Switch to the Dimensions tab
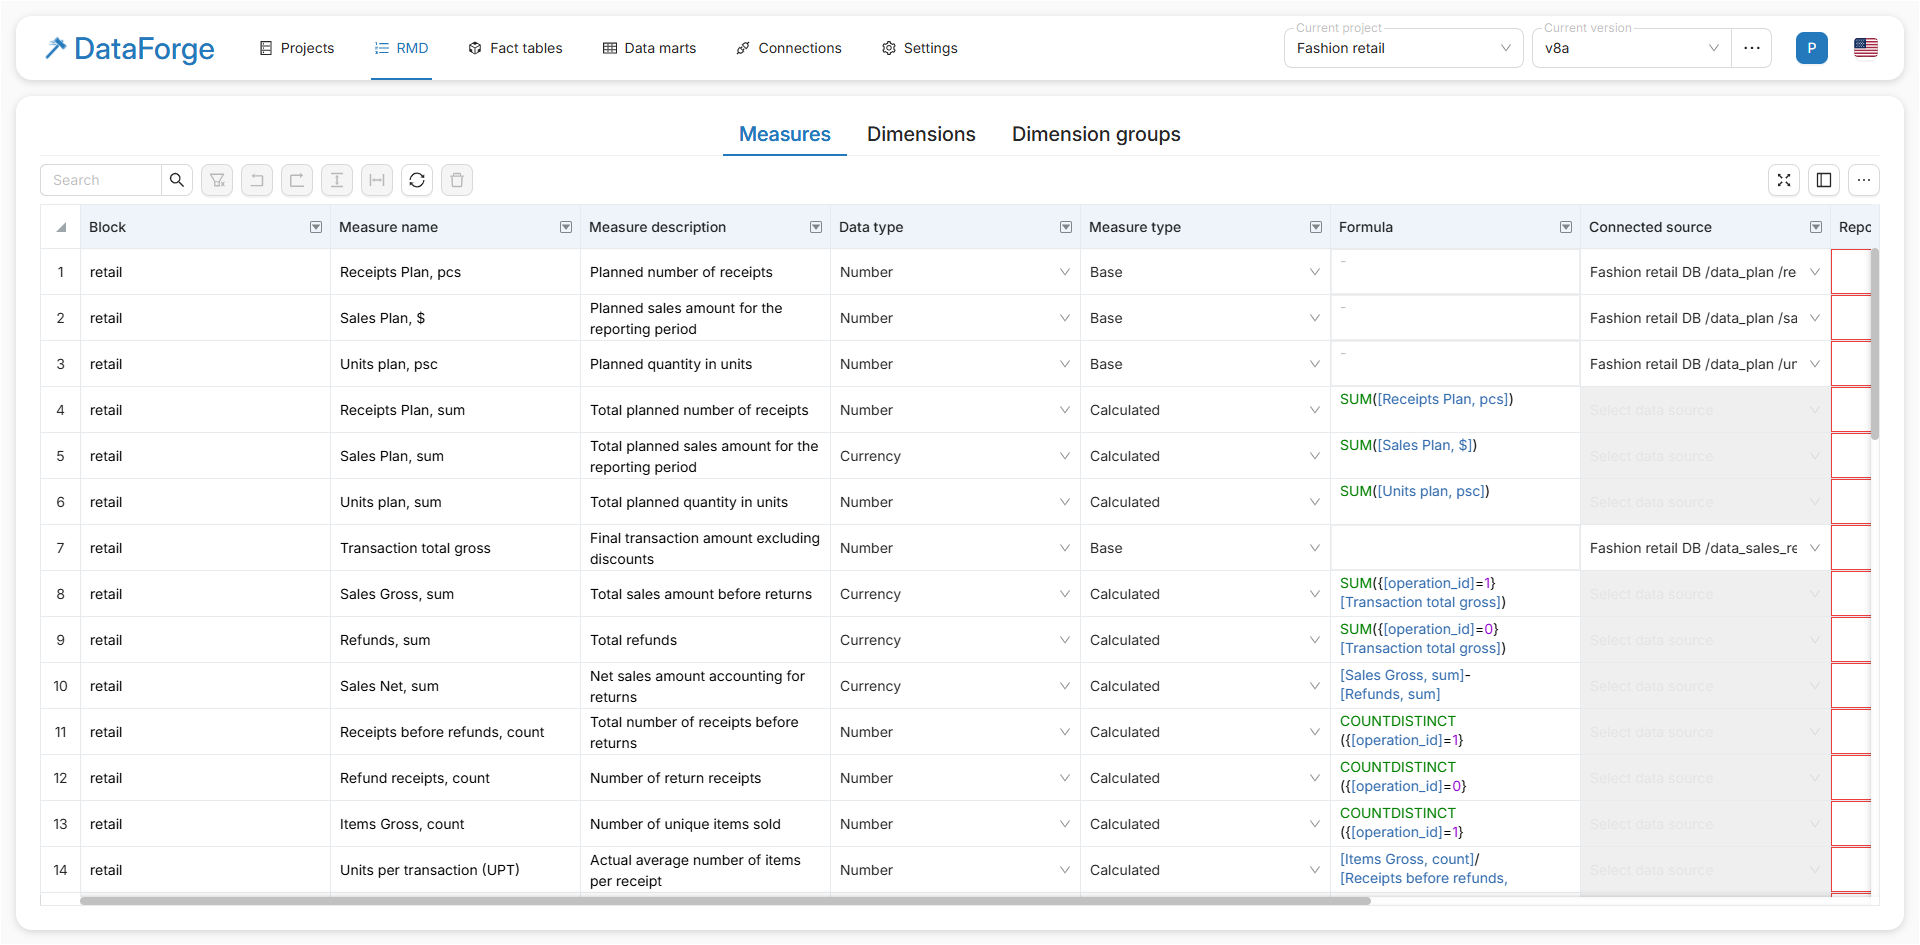The image size is (1920, 945). click(920, 134)
